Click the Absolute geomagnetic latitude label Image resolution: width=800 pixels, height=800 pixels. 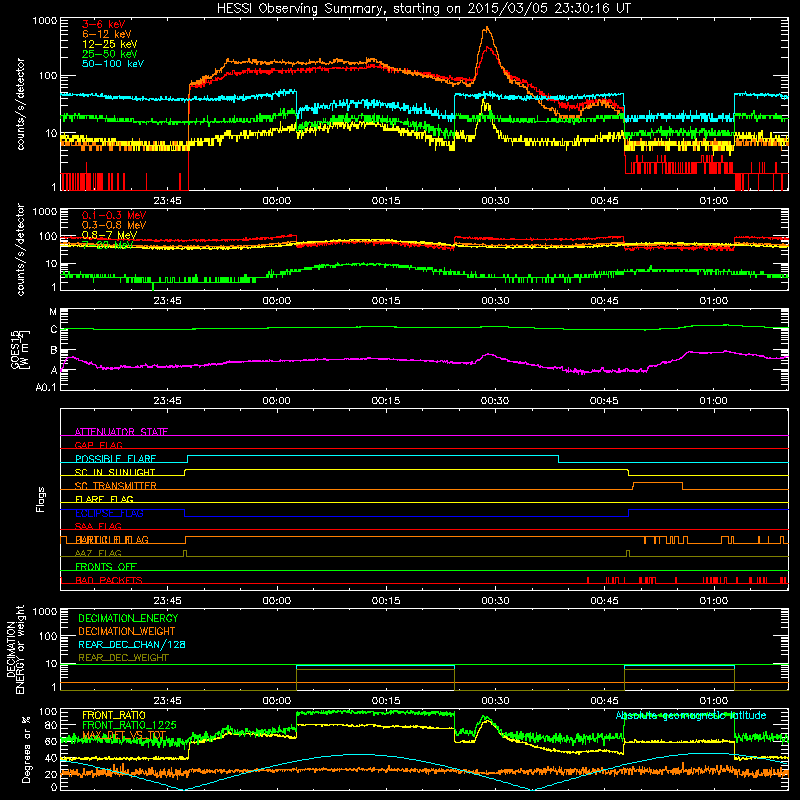pos(691,715)
